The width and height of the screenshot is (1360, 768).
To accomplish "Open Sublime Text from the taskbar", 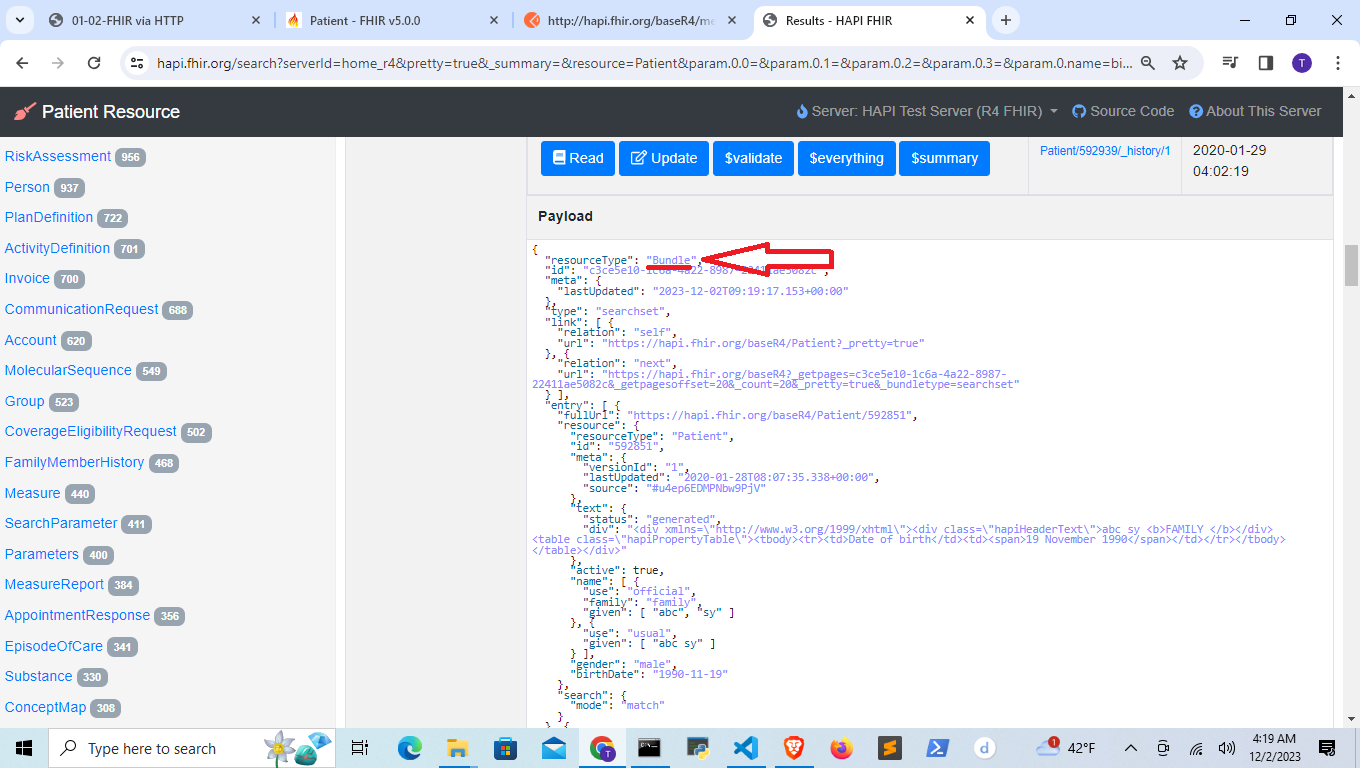I will (890, 747).
